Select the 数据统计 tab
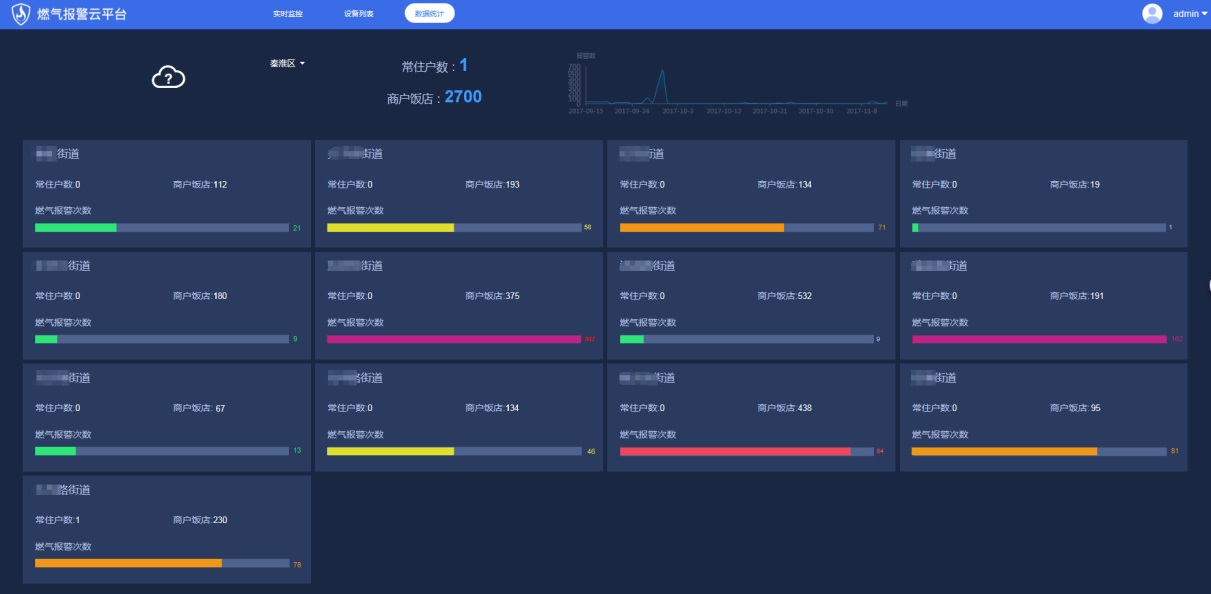 pyautogui.click(x=429, y=14)
